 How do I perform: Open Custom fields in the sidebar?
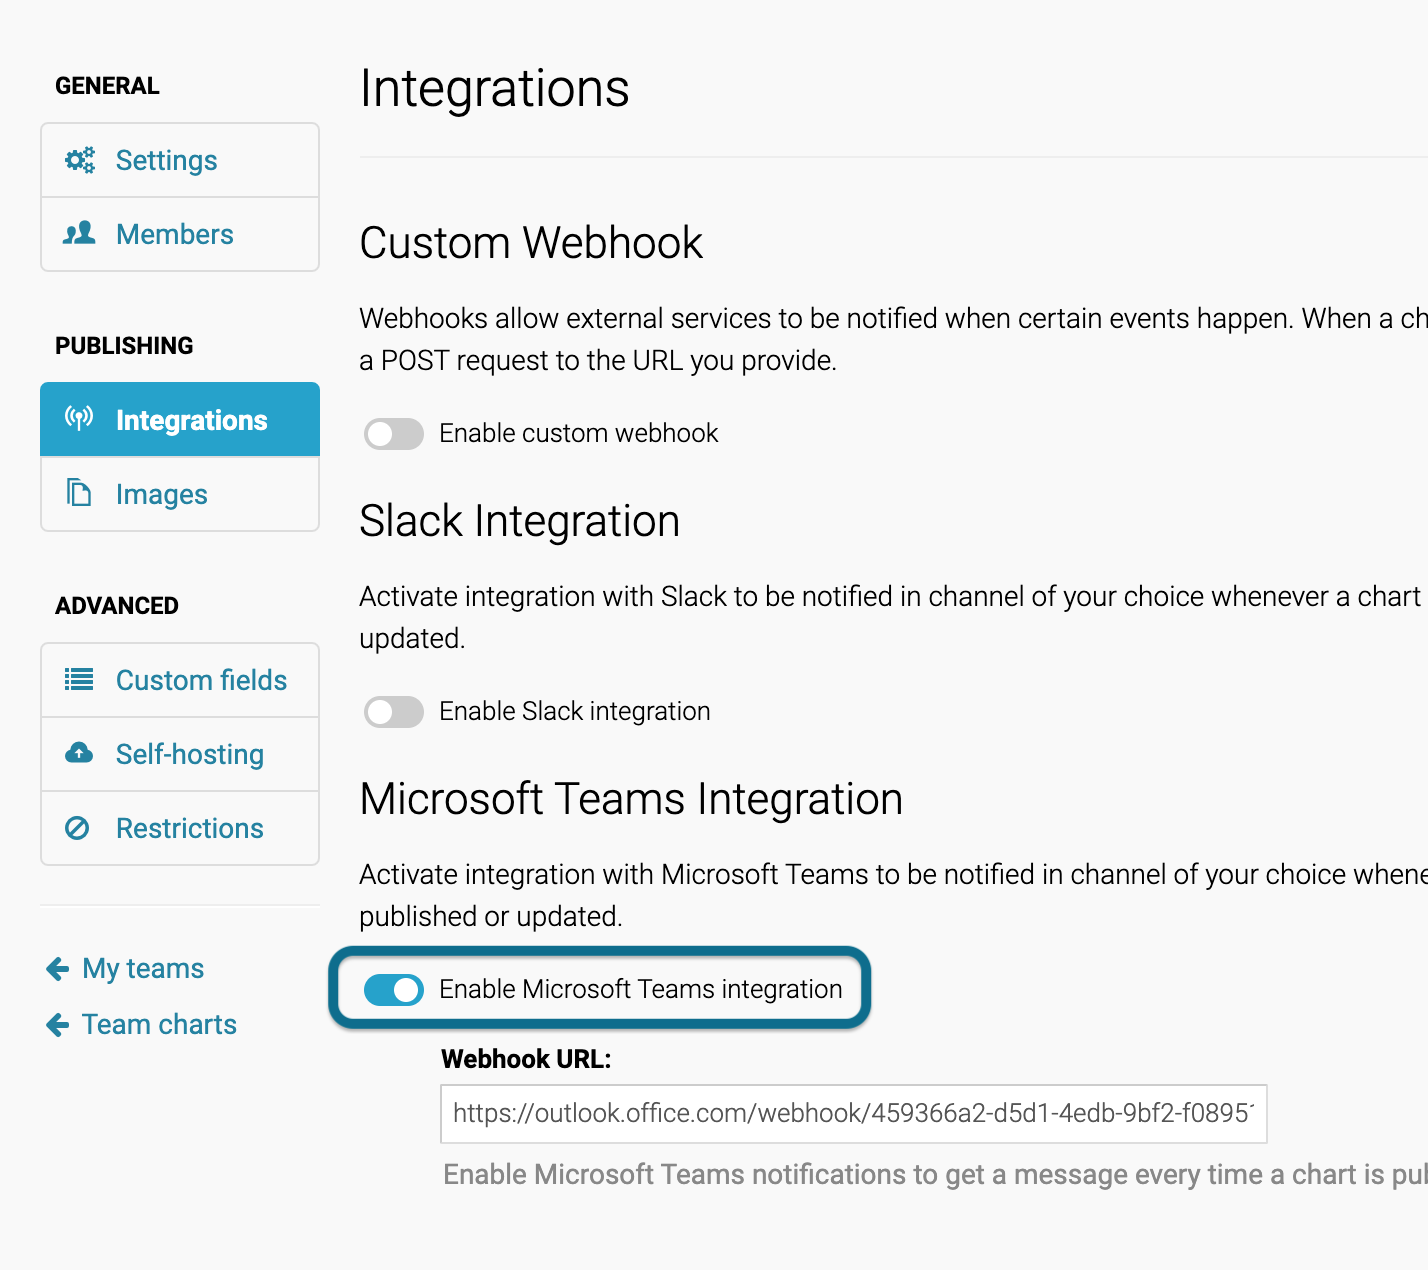pos(180,680)
